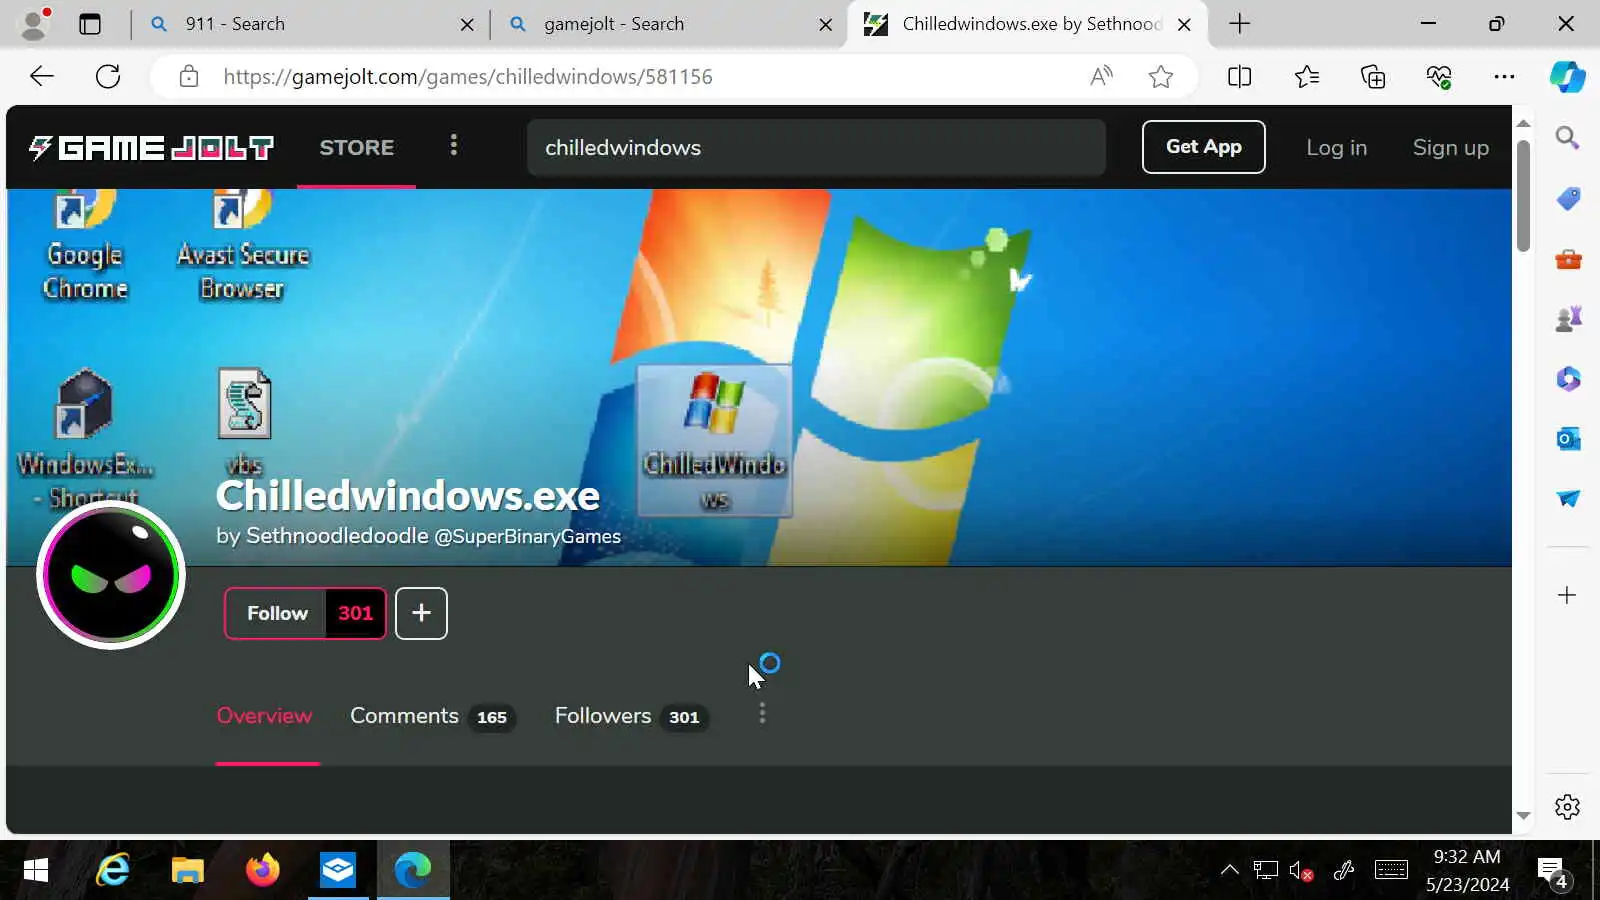The image size is (1600, 900).
Task: Switch to the Followers tab
Action: (631, 716)
